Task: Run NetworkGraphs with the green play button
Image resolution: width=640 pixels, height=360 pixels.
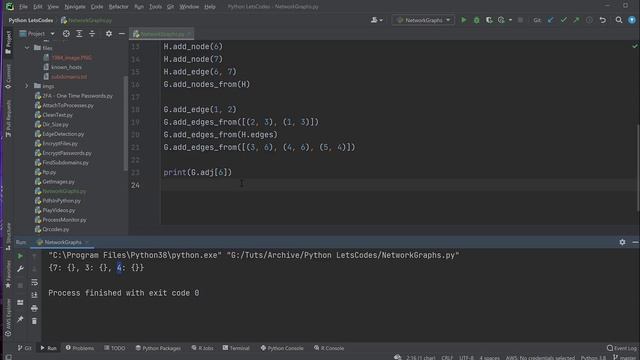Action: (464, 20)
